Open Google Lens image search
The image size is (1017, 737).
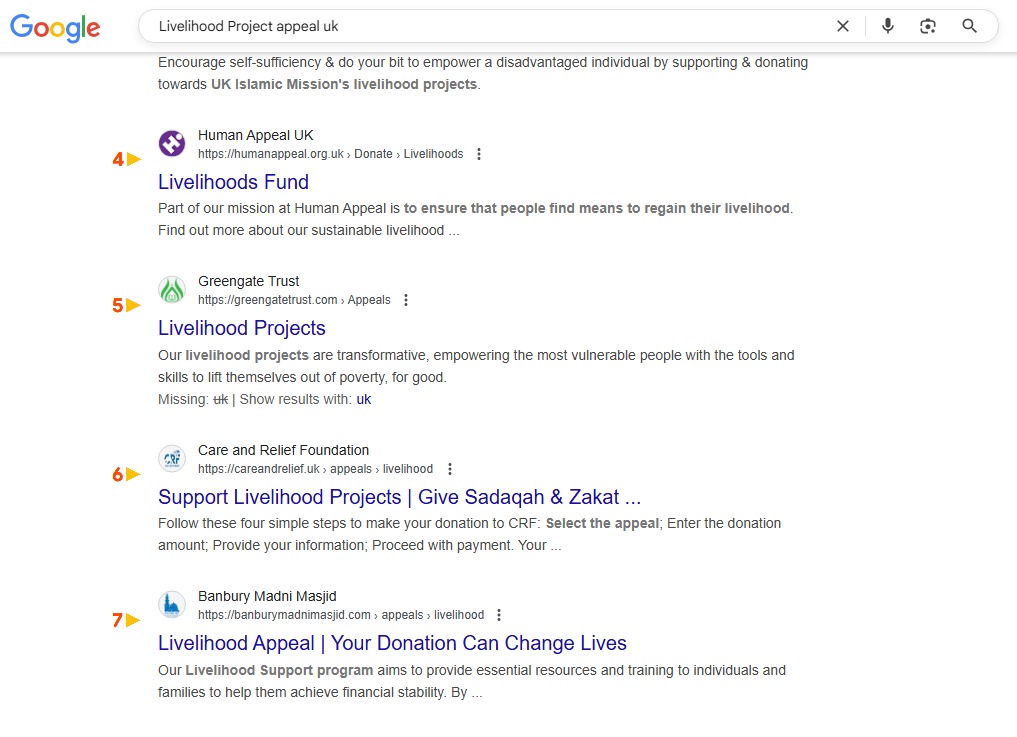[928, 26]
